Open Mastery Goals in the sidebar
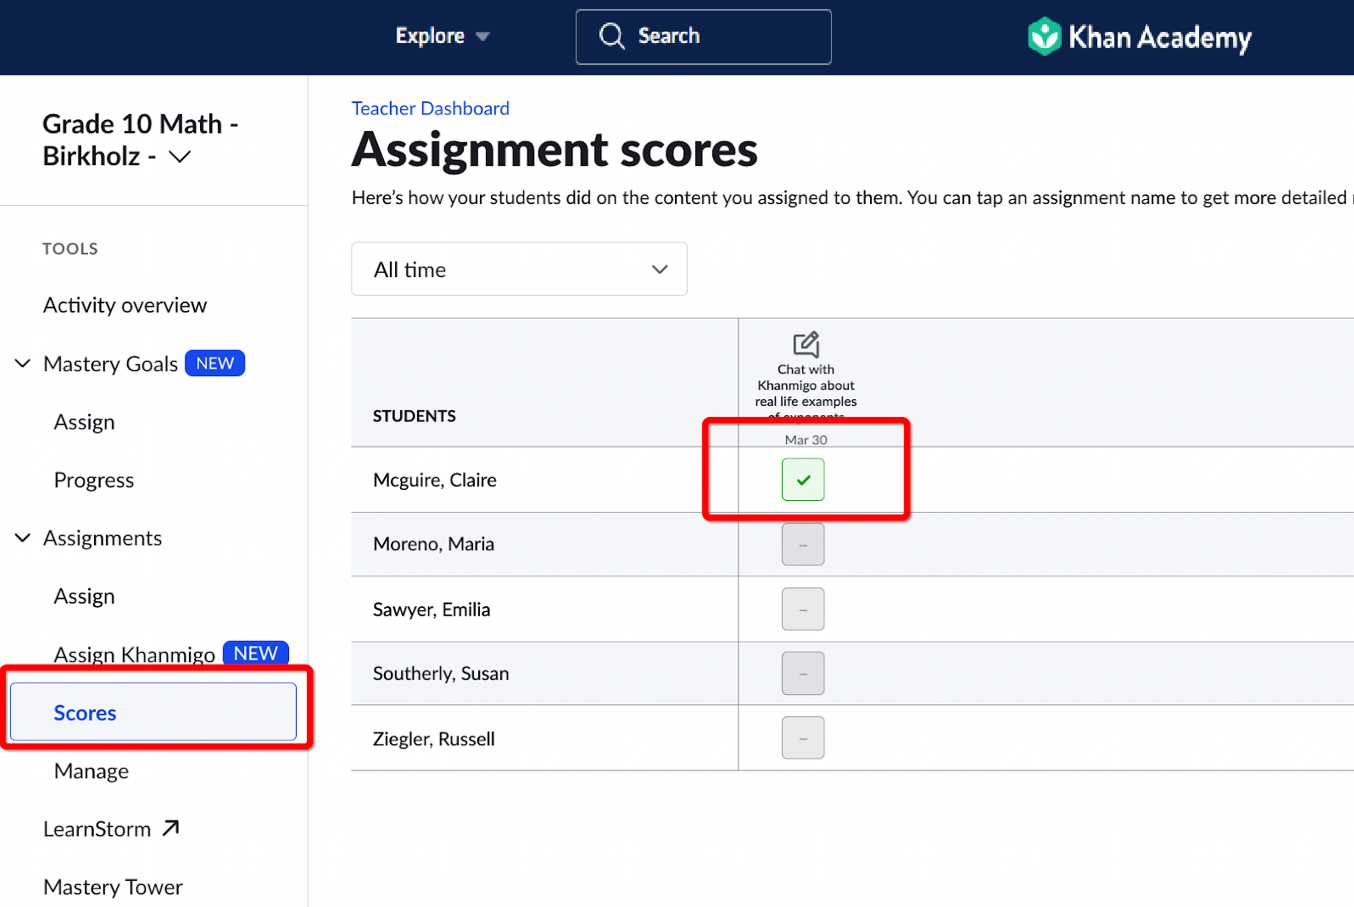This screenshot has width=1354, height=907. [x=110, y=364]
